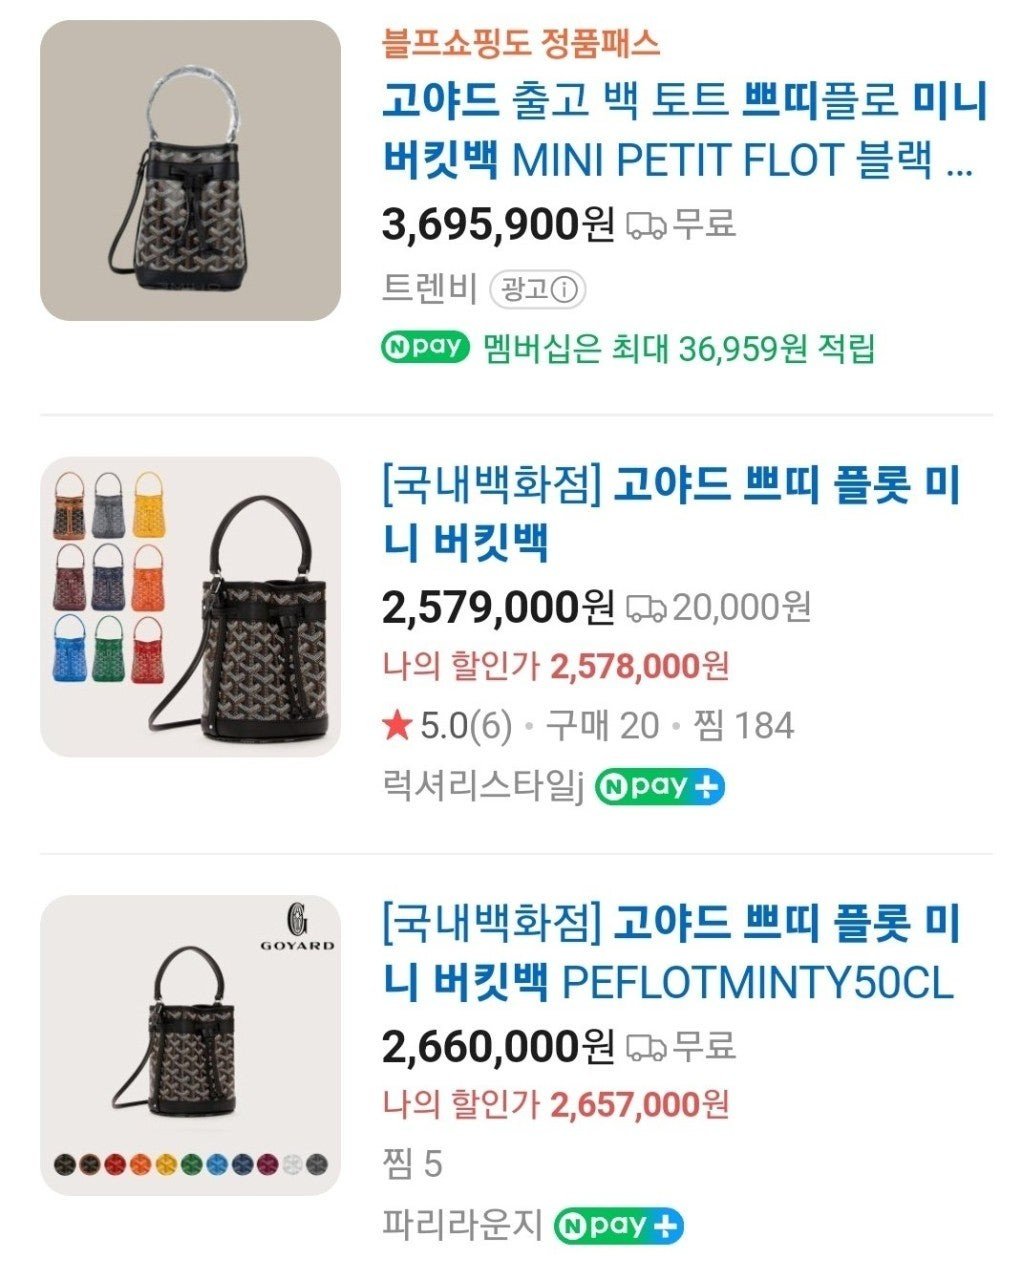This screenshot has width=1022, height=1280.
Task: Click the 트렌비 seller name
Action: (430, 290)
